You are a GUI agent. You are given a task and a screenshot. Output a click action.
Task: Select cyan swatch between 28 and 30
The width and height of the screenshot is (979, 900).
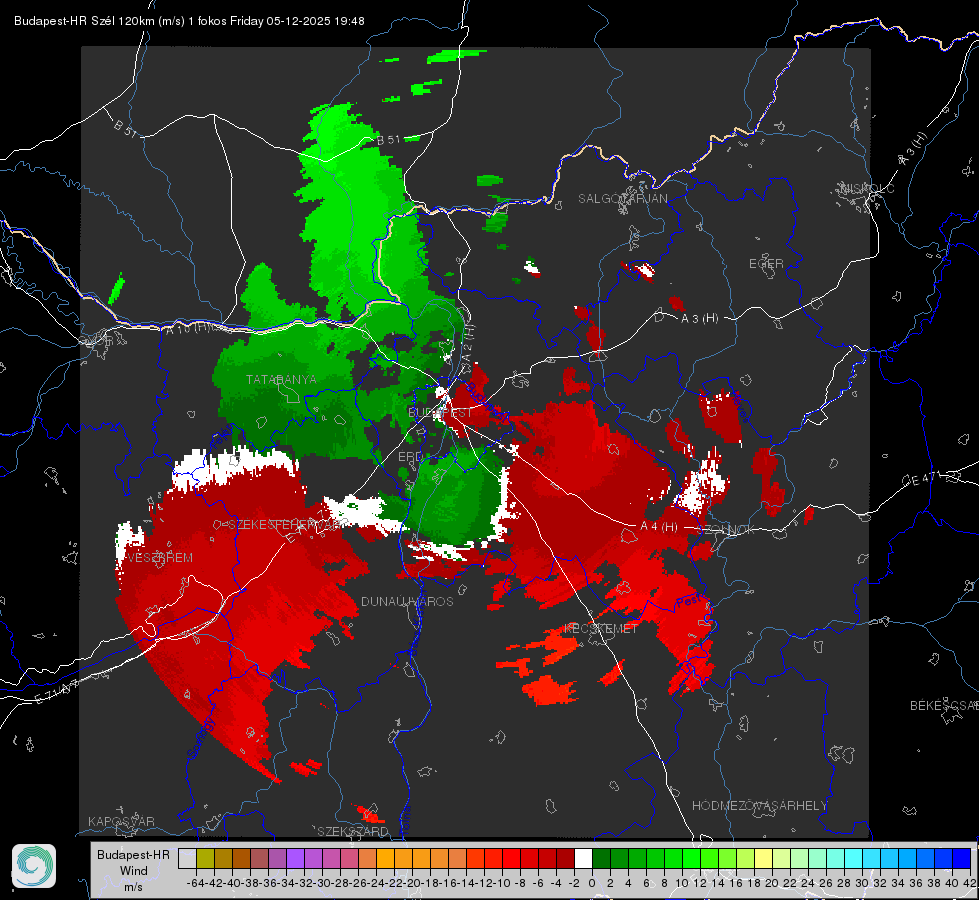pyautogui.click(x=854, y=858)
